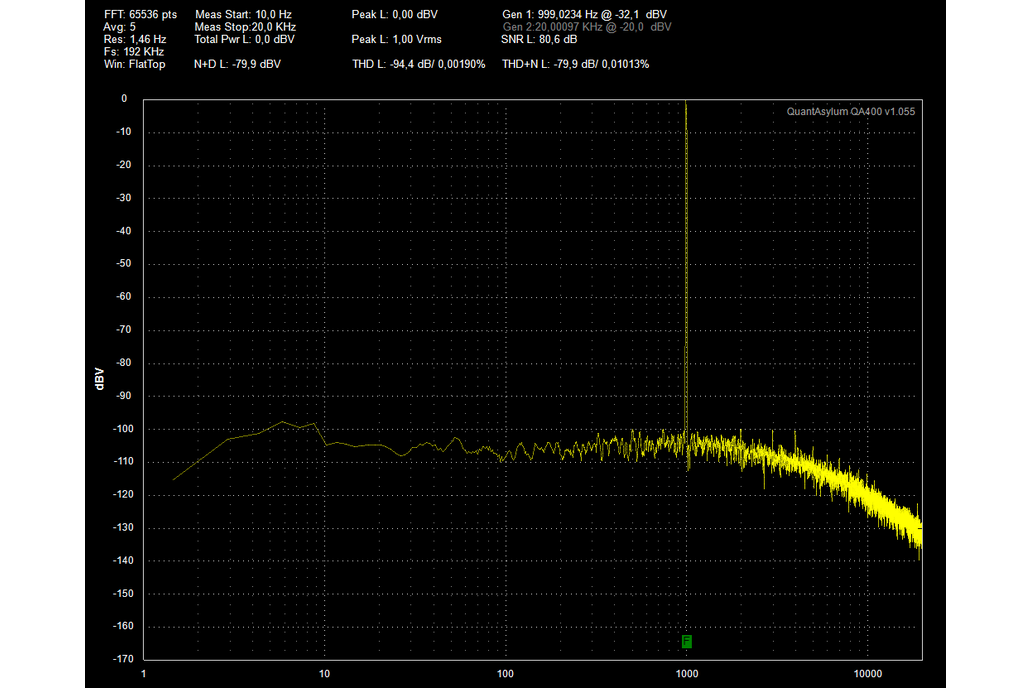
Task: Click the 10000 x-axis frequency label
Action: point(867,674)
